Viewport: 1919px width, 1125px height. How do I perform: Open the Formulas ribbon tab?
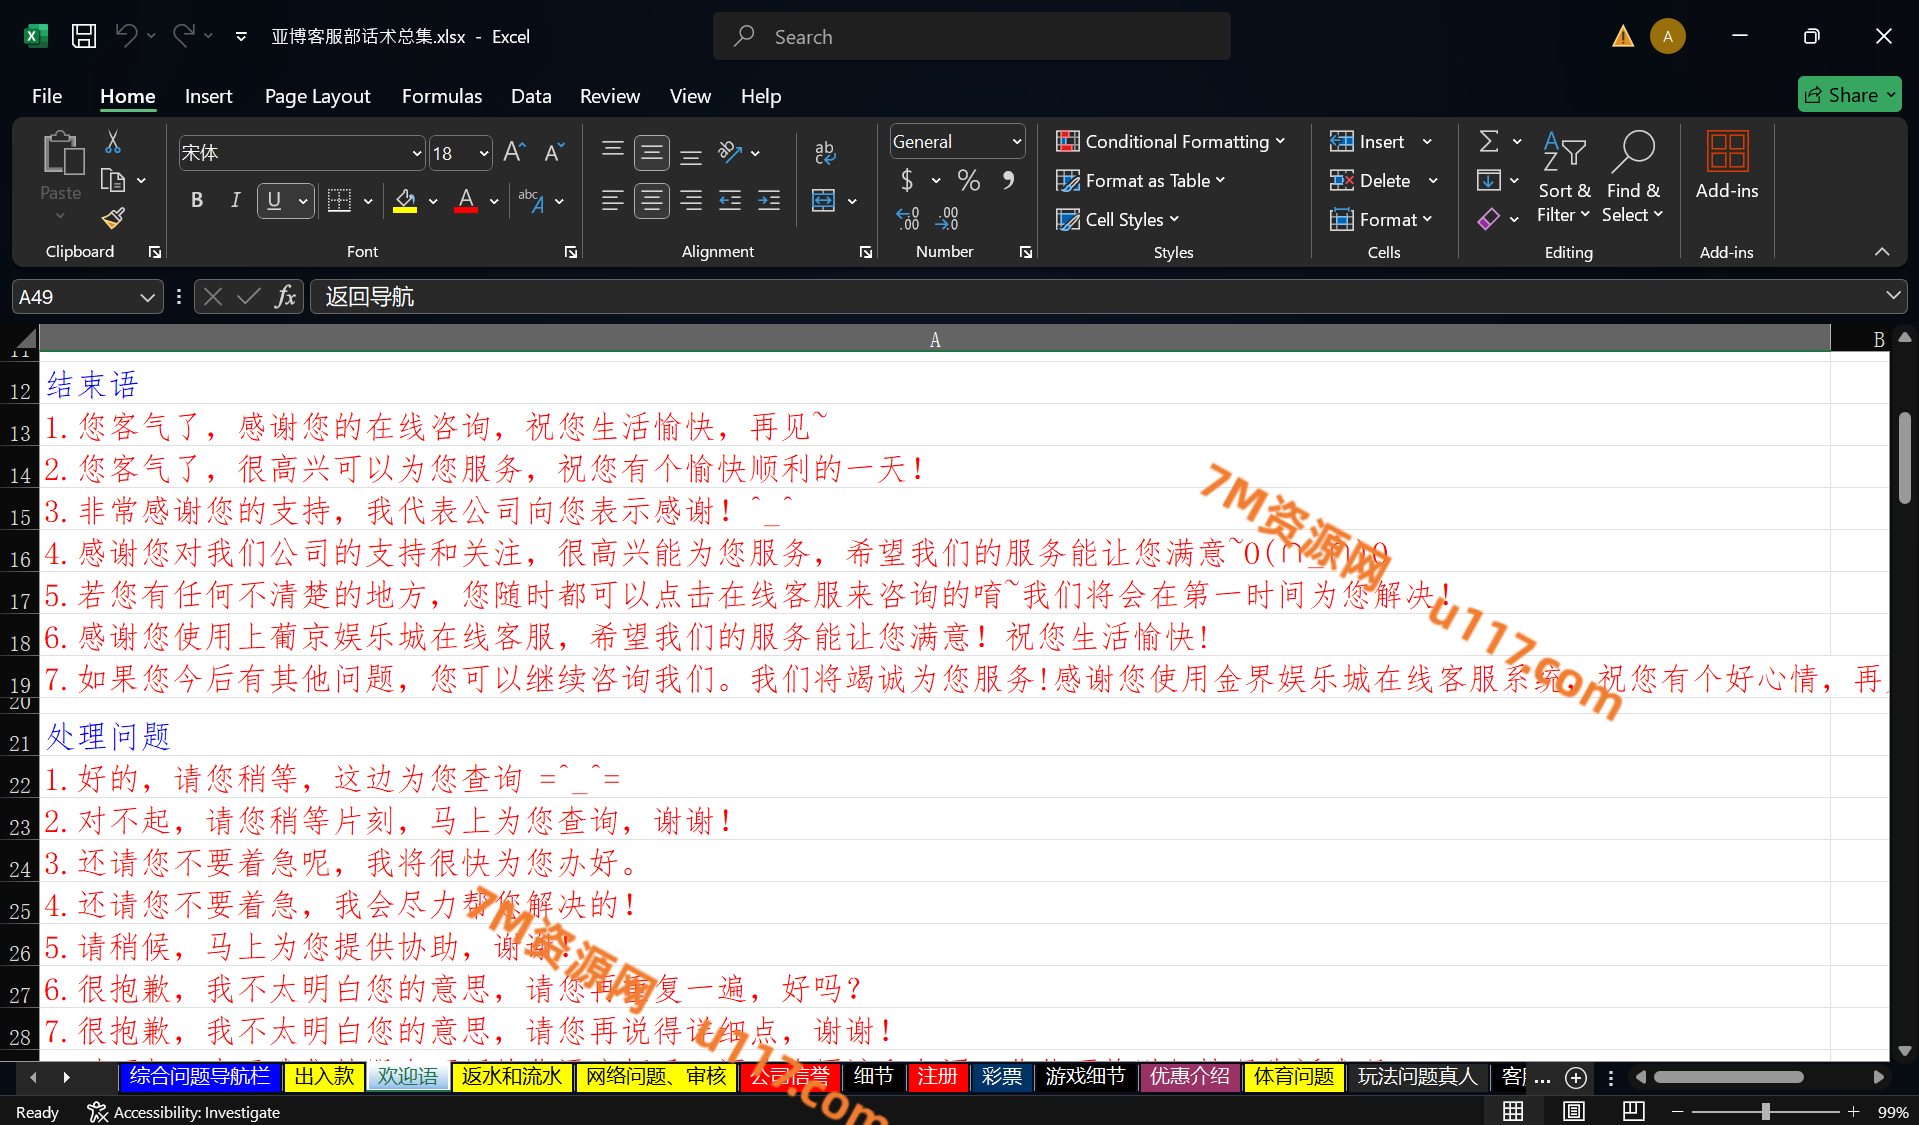(441, 96)
